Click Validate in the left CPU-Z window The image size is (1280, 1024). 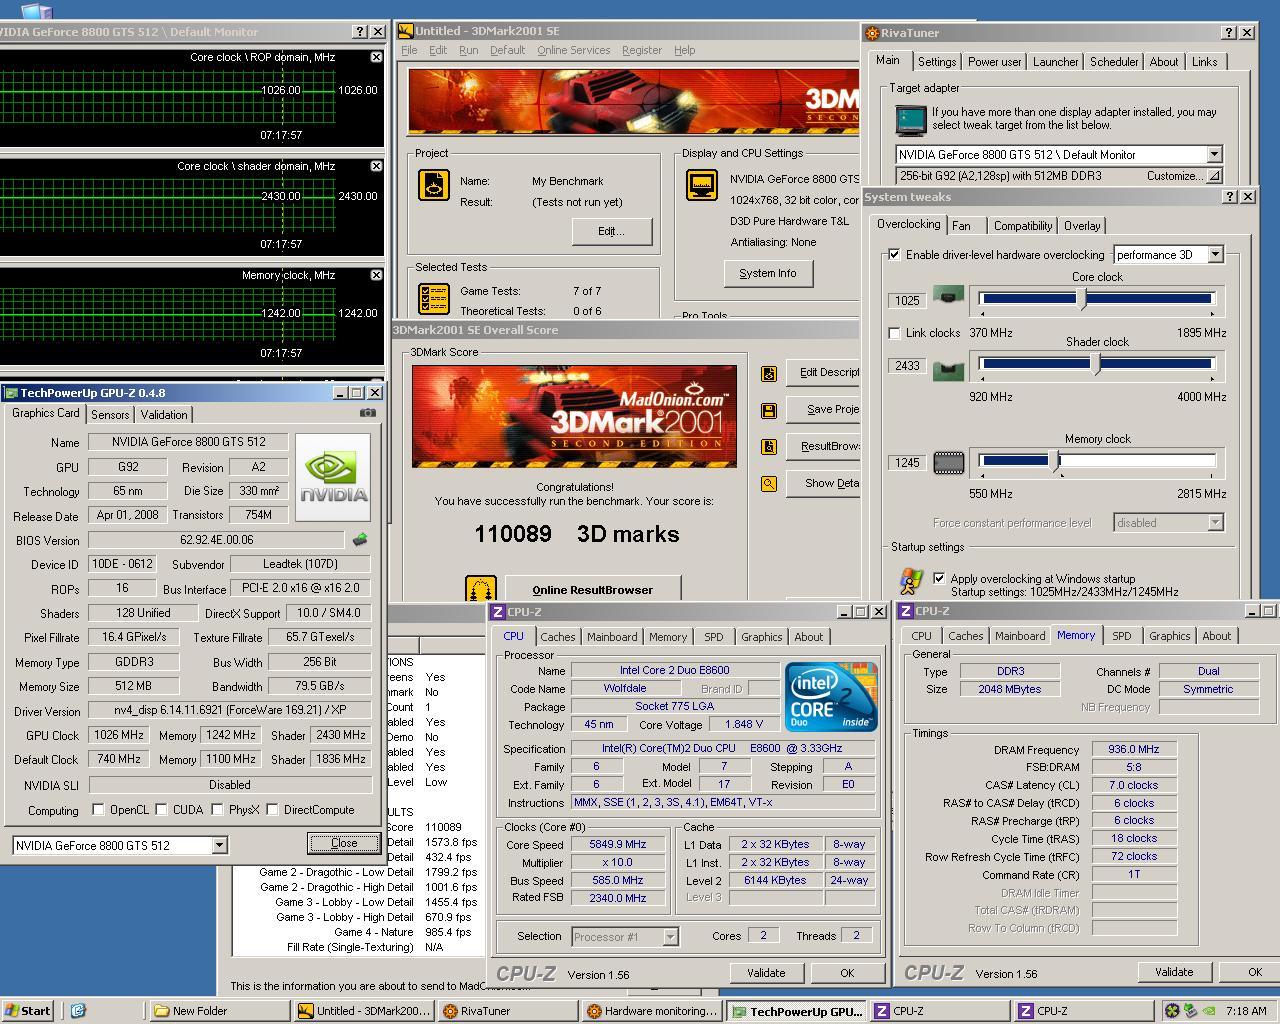coord(765,973)
